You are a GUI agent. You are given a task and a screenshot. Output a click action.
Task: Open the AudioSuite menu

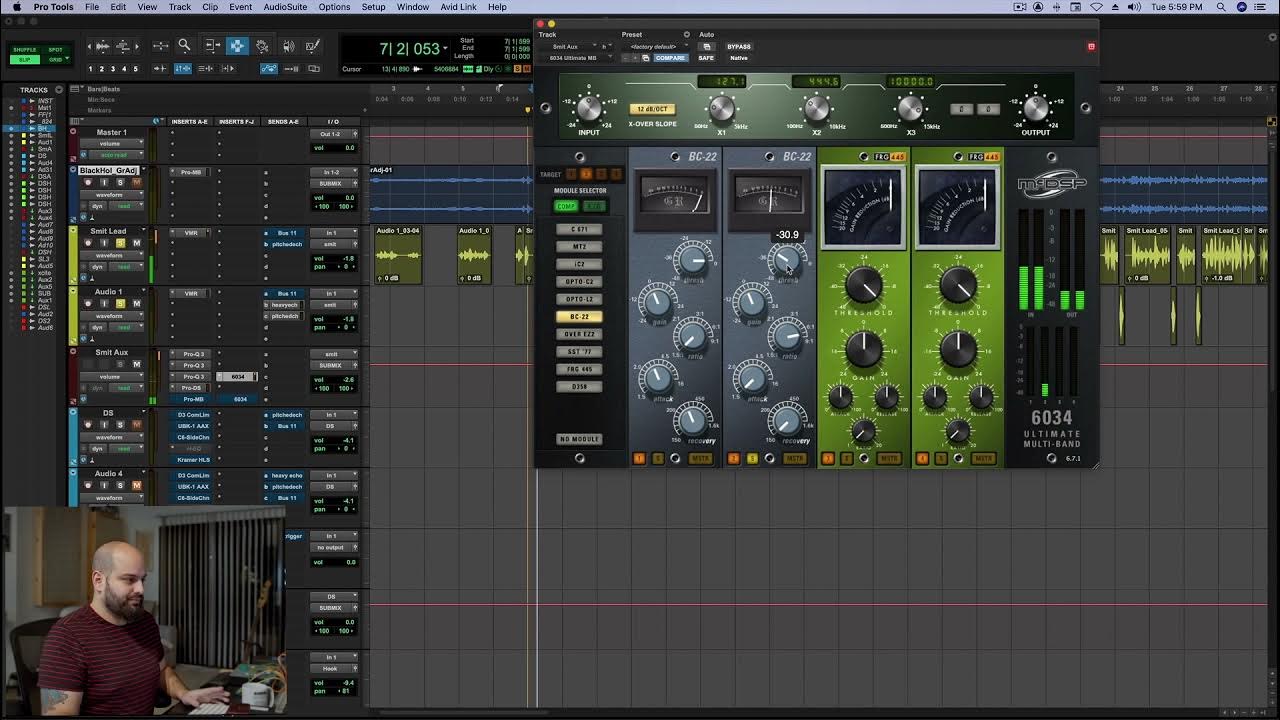[x=285, y=7]
